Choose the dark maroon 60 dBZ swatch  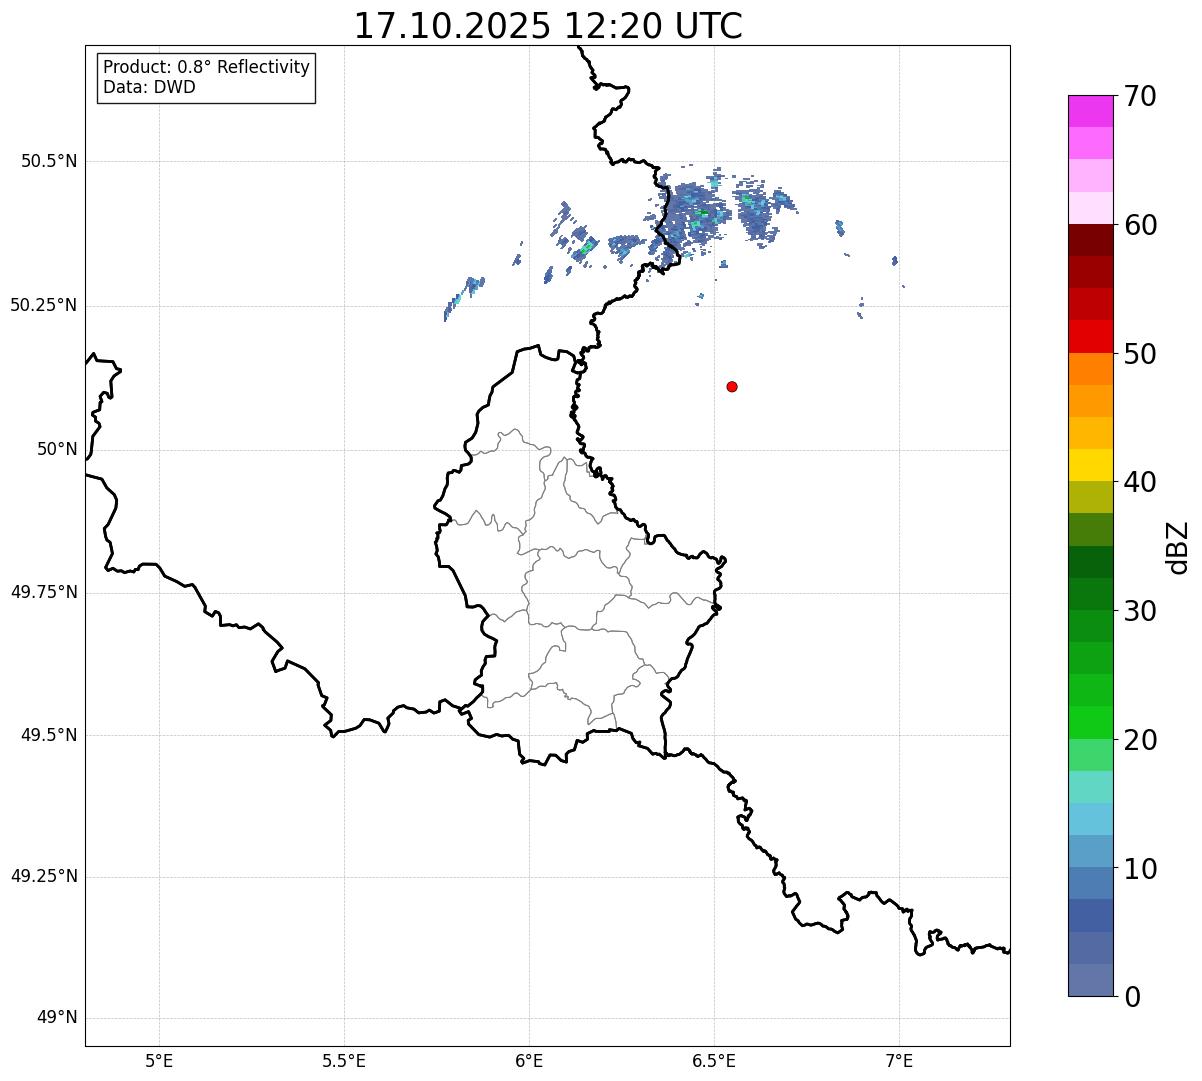coord(1090,240)
